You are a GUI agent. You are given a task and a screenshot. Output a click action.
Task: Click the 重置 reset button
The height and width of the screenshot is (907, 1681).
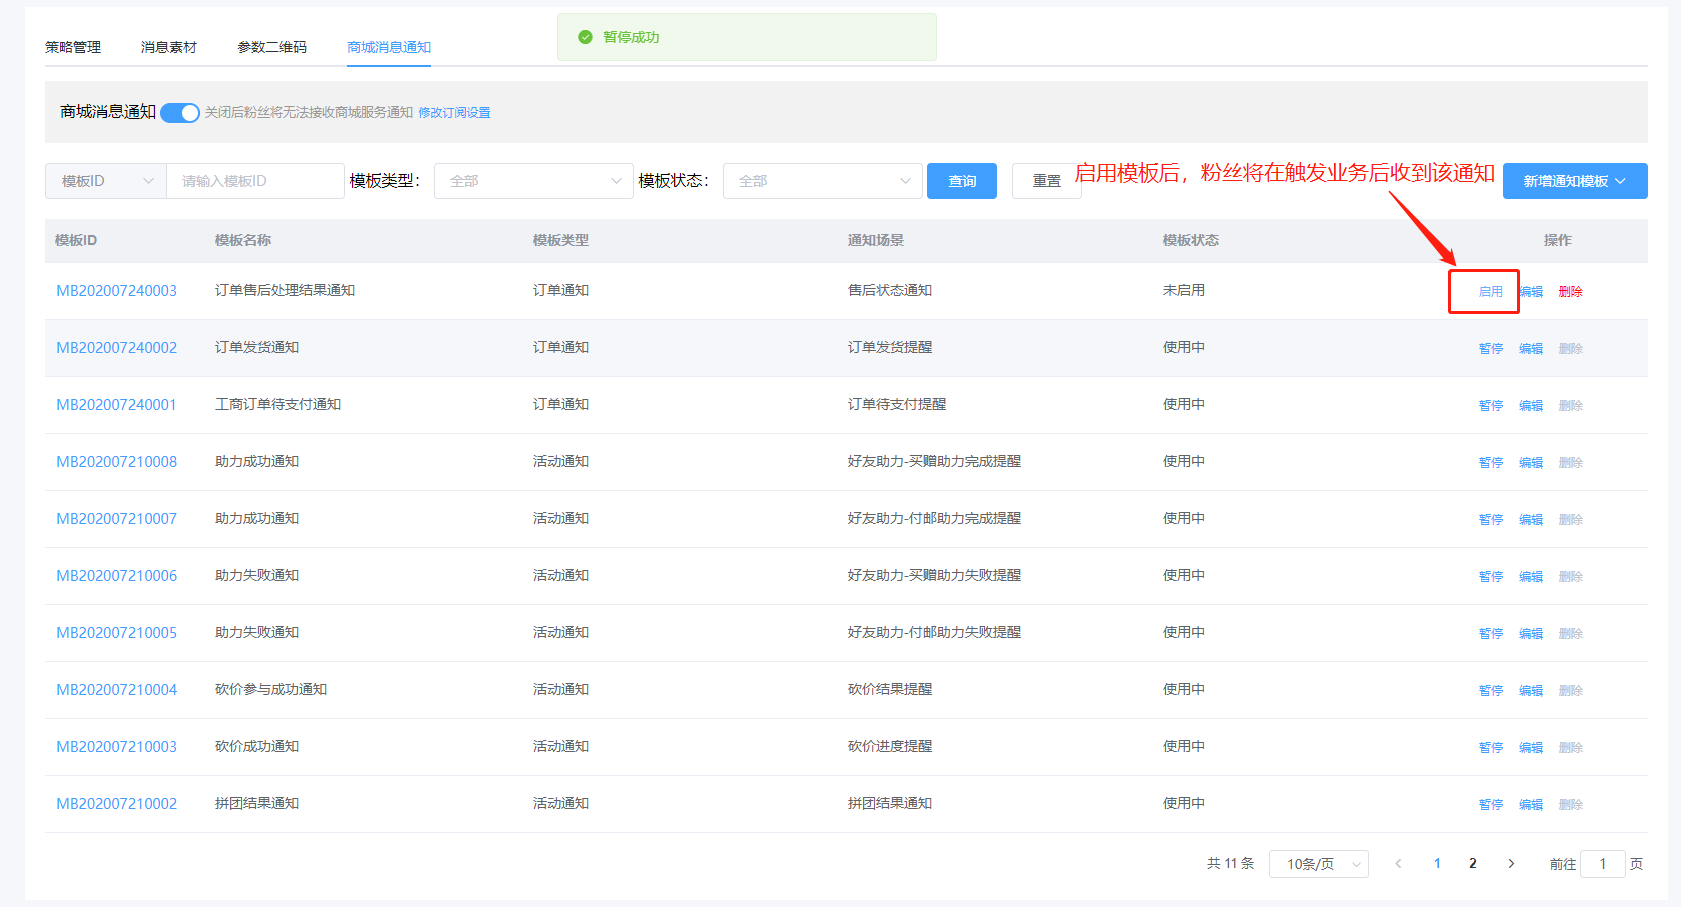point(1046,181)
